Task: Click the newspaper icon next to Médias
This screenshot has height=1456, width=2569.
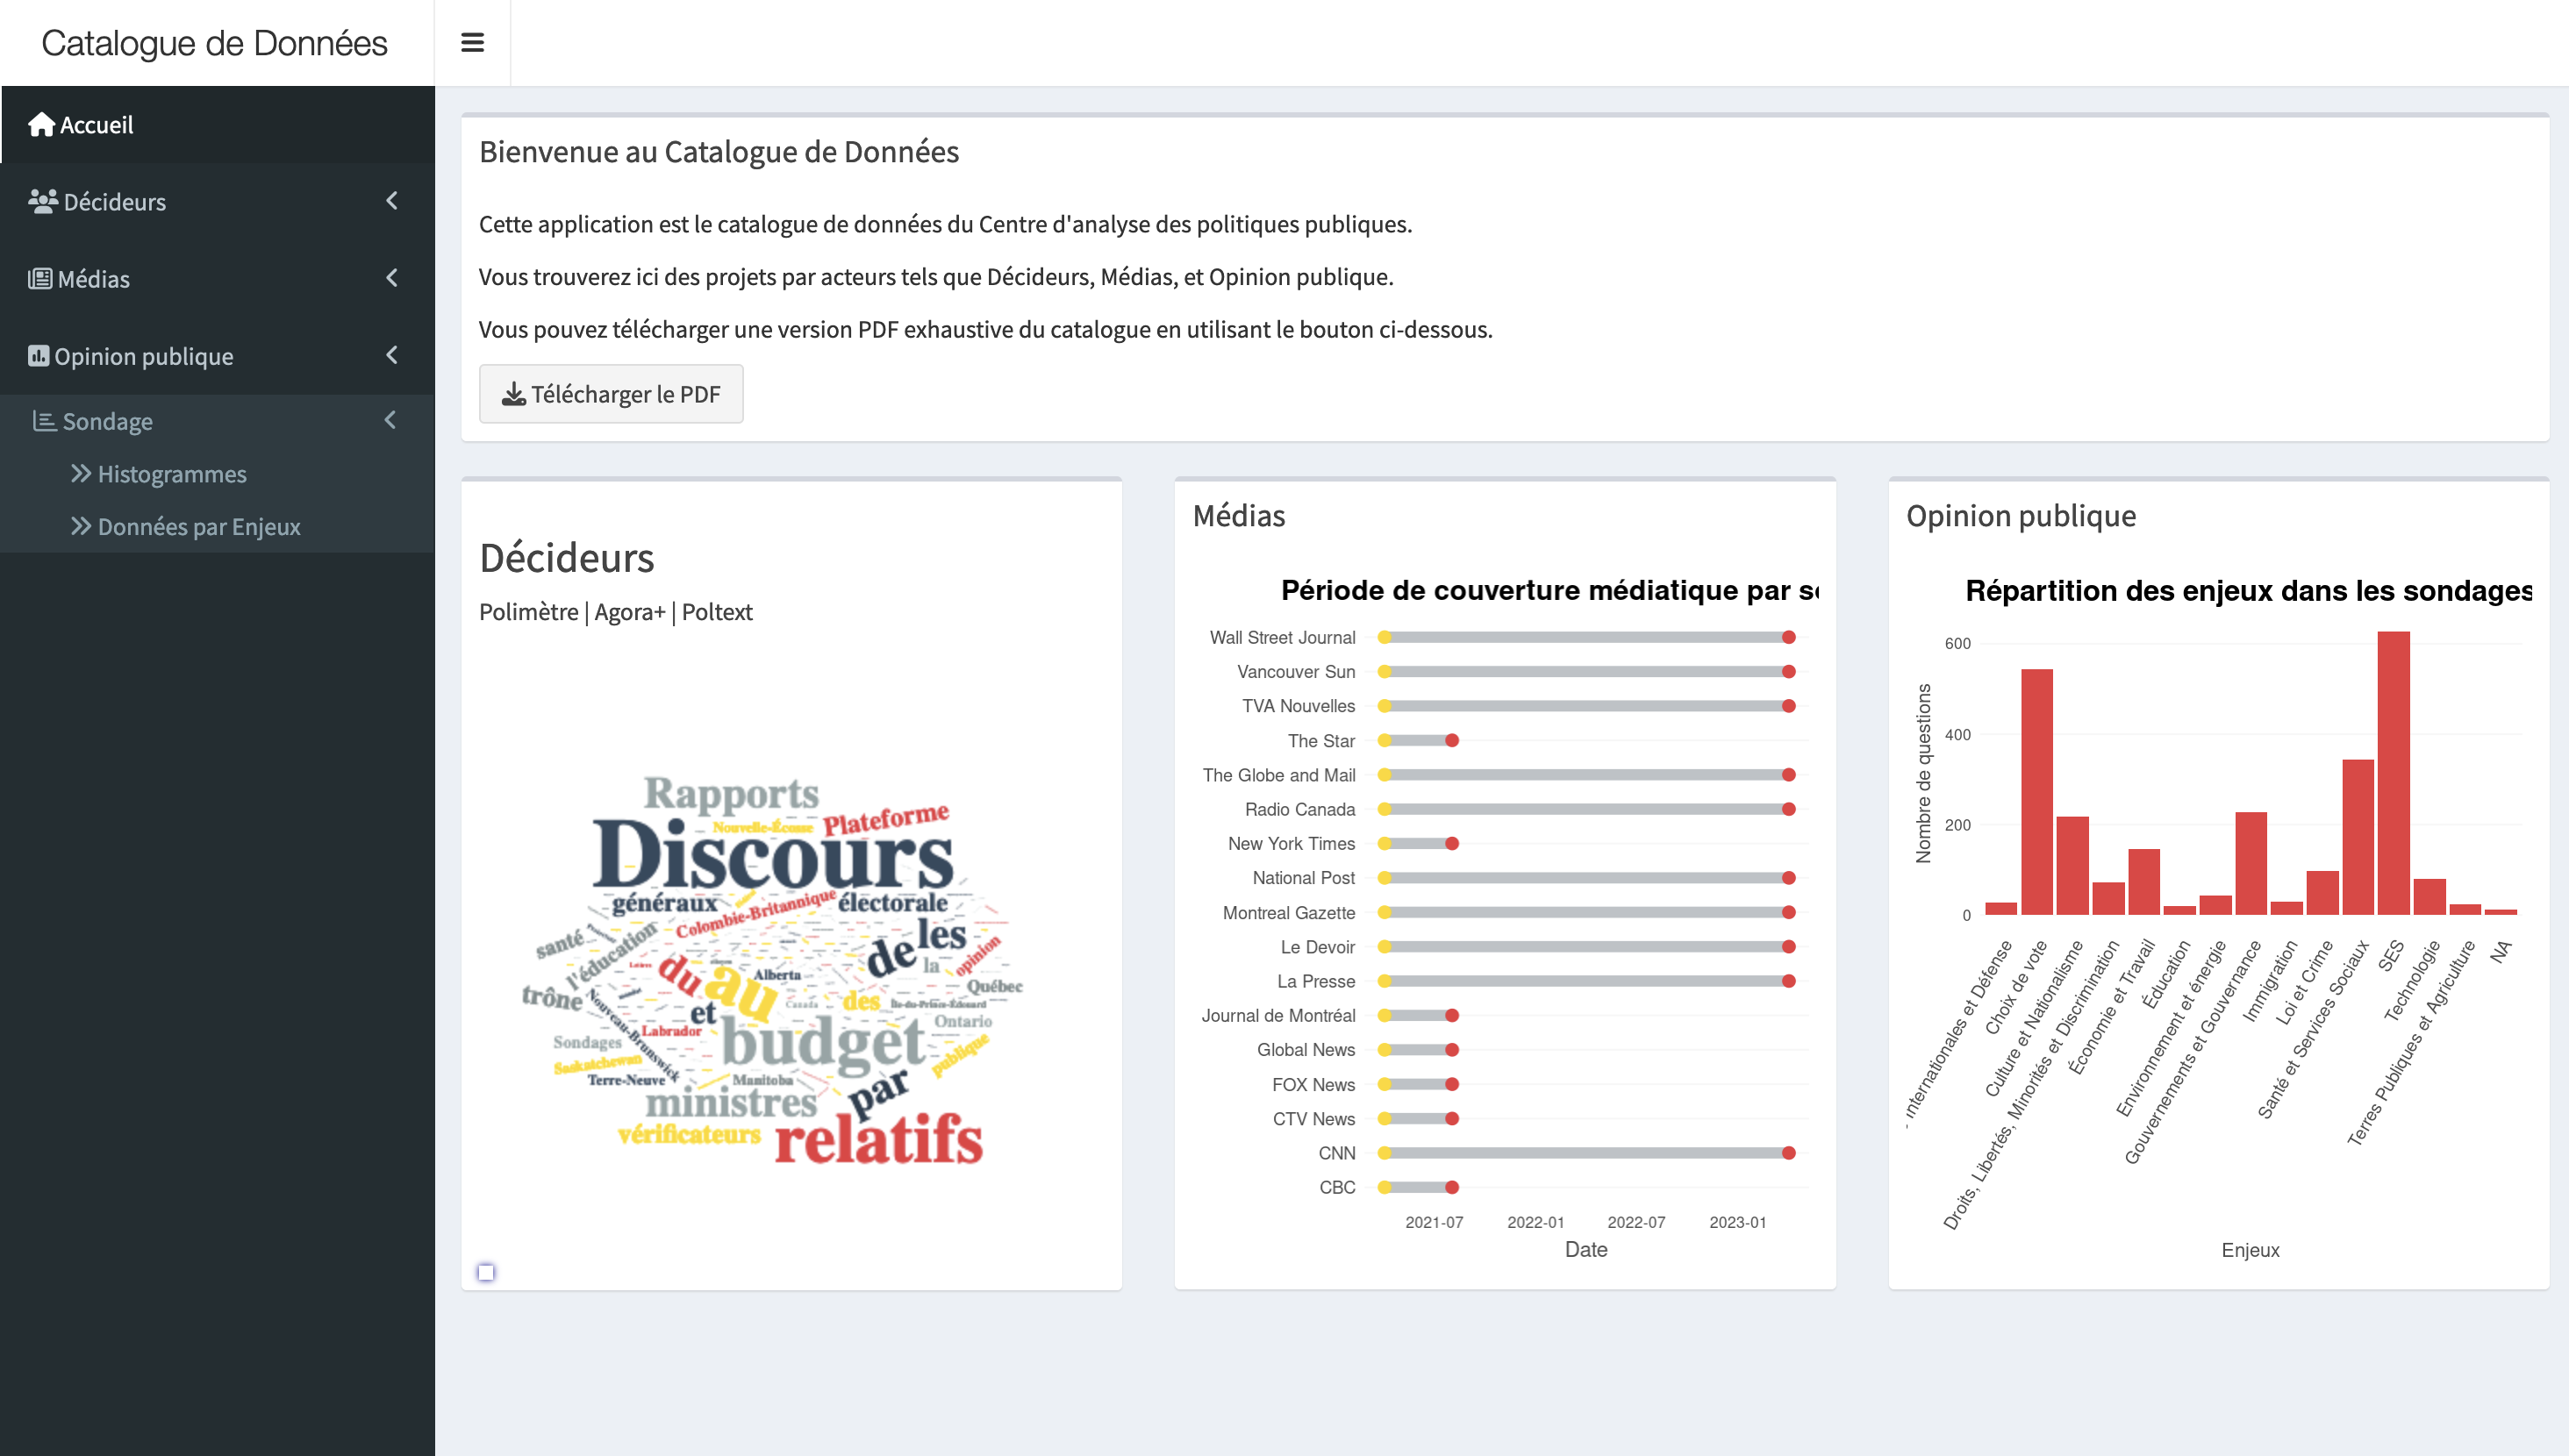Action: tap(40, 279)
